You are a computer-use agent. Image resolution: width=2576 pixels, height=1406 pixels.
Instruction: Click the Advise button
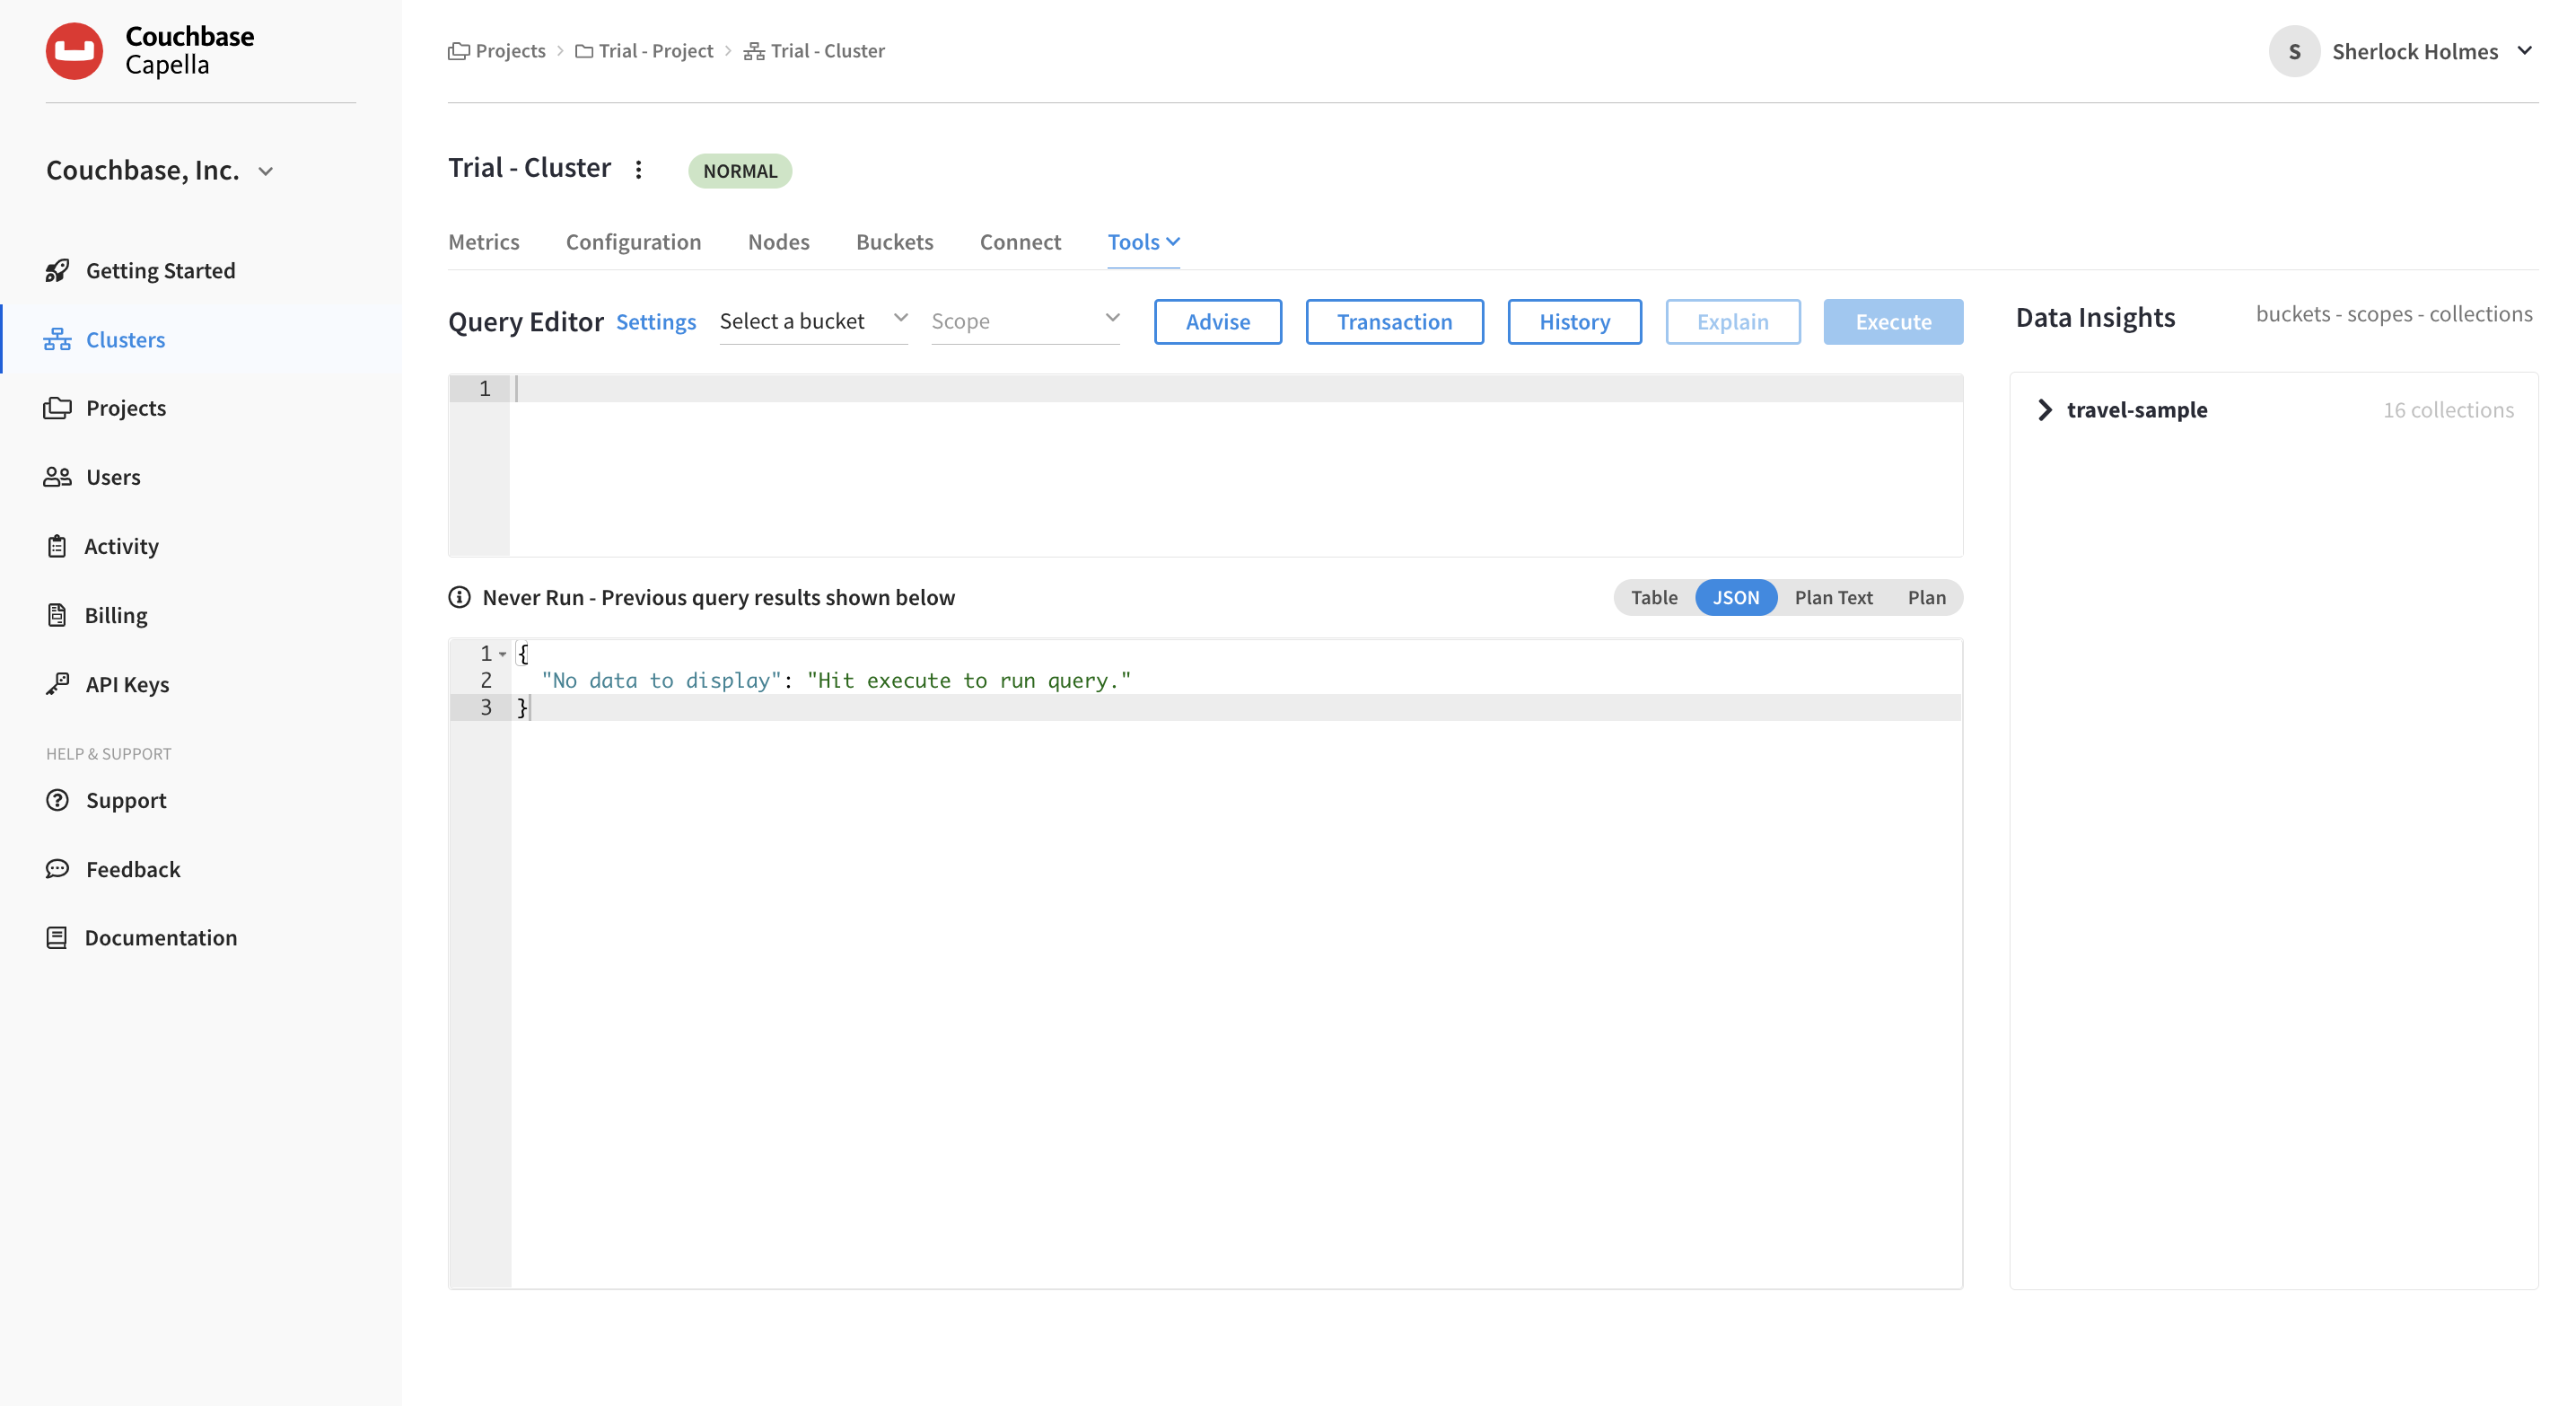click(x=1218, y=321)
